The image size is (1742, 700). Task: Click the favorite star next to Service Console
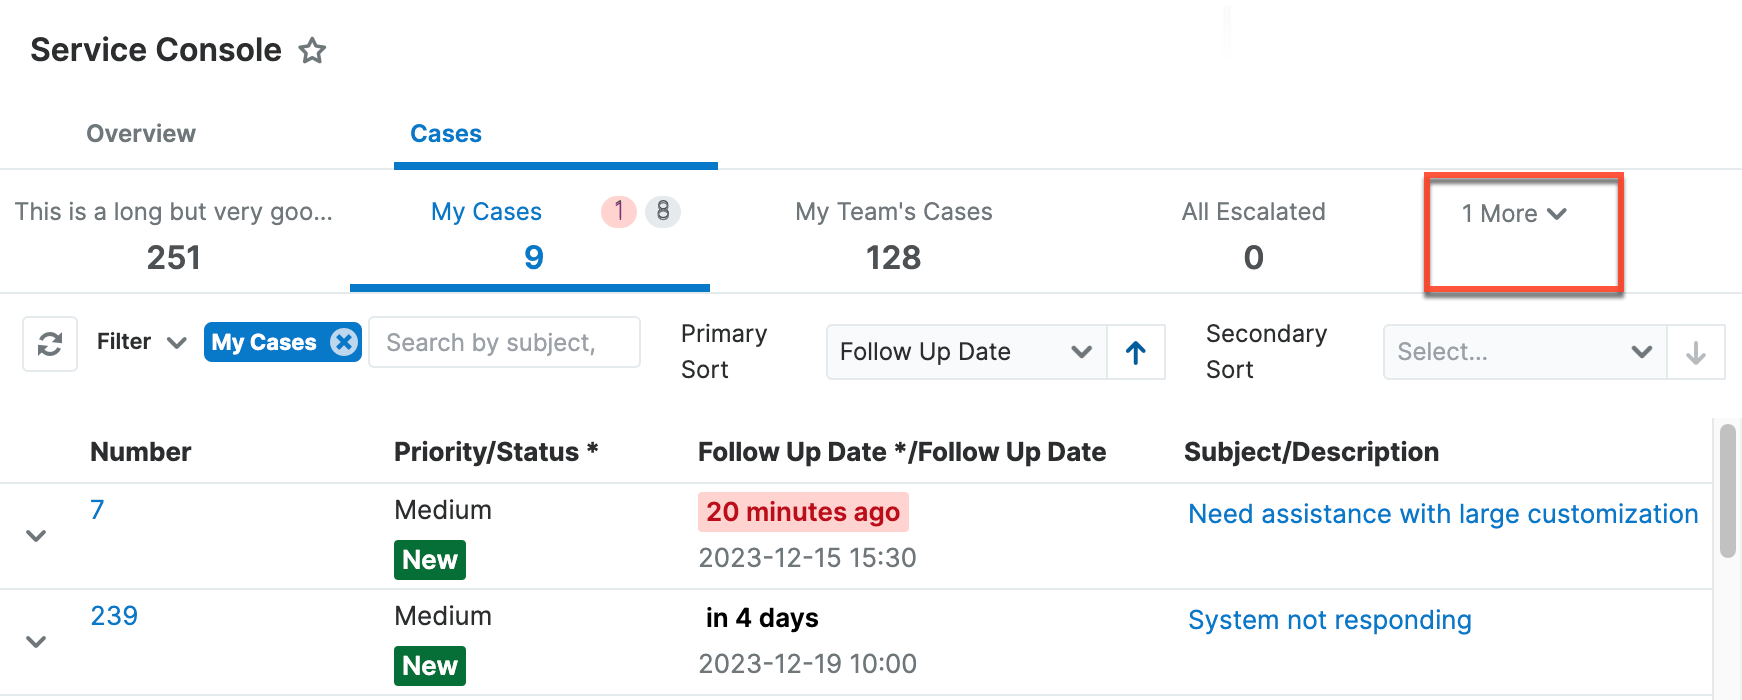[313, 50]
